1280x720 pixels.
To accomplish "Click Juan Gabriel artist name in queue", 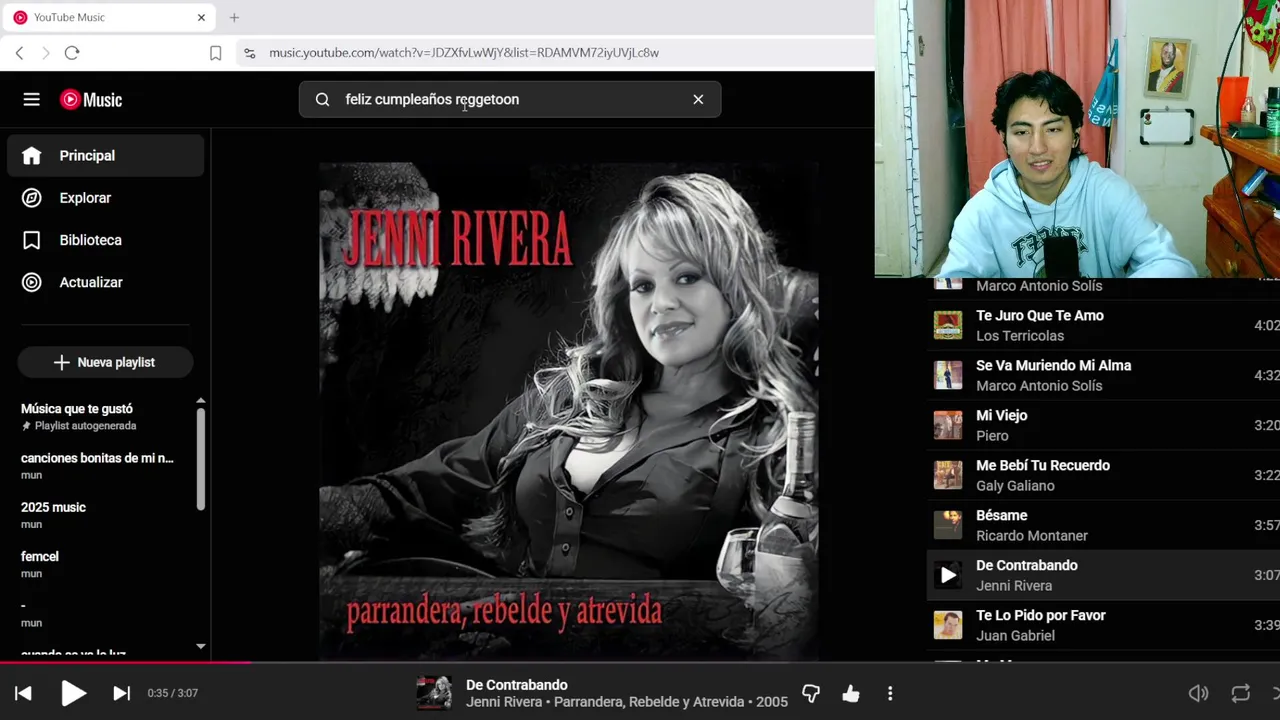I will pos(1015,636).
